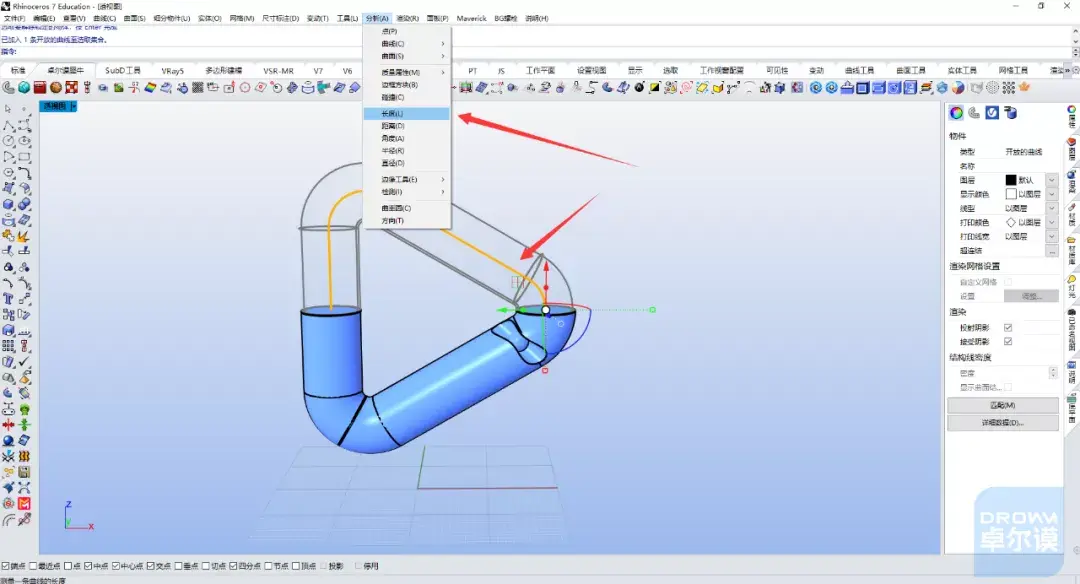1080x584 pixels.
Task: Open the cylinder properties page icon
Action: pos(1010,113)
